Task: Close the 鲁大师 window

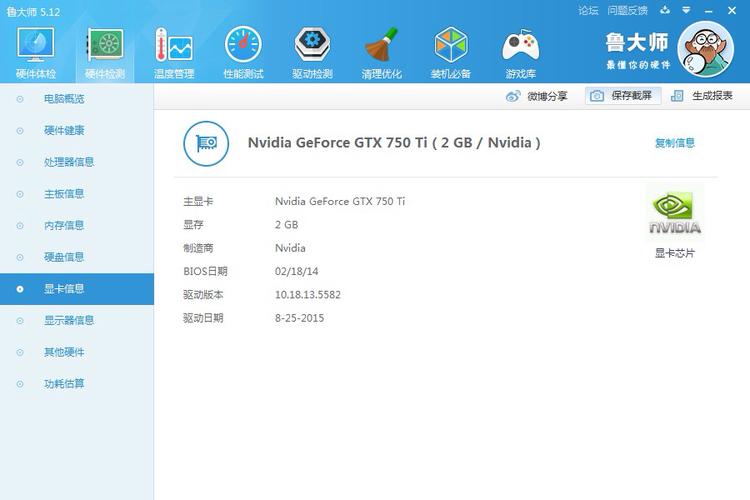Action: coord(732,10)
